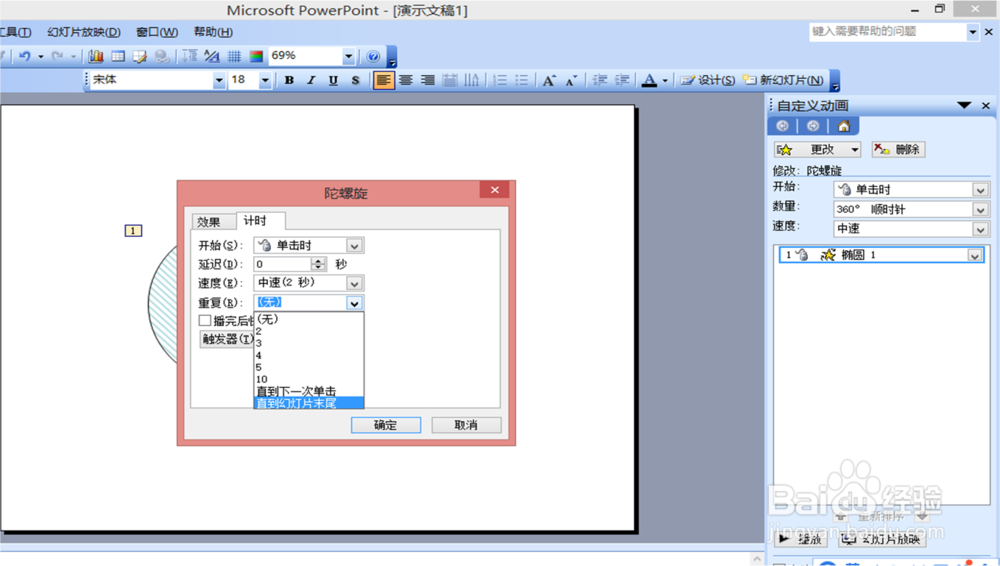Open the font size 18 dropdown
The width and height of the screenshot is (1000, 566).
[x=265, y=80]
